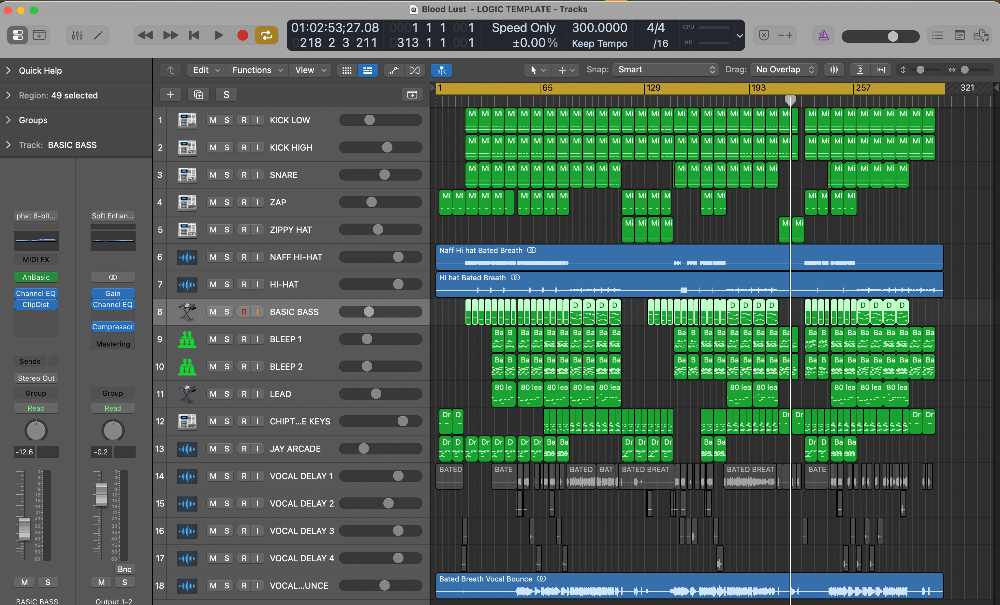The height and width of the screenshot is (605, 1000).
Task: Click the KICK LOW drum machine icon
Action: 187,120
